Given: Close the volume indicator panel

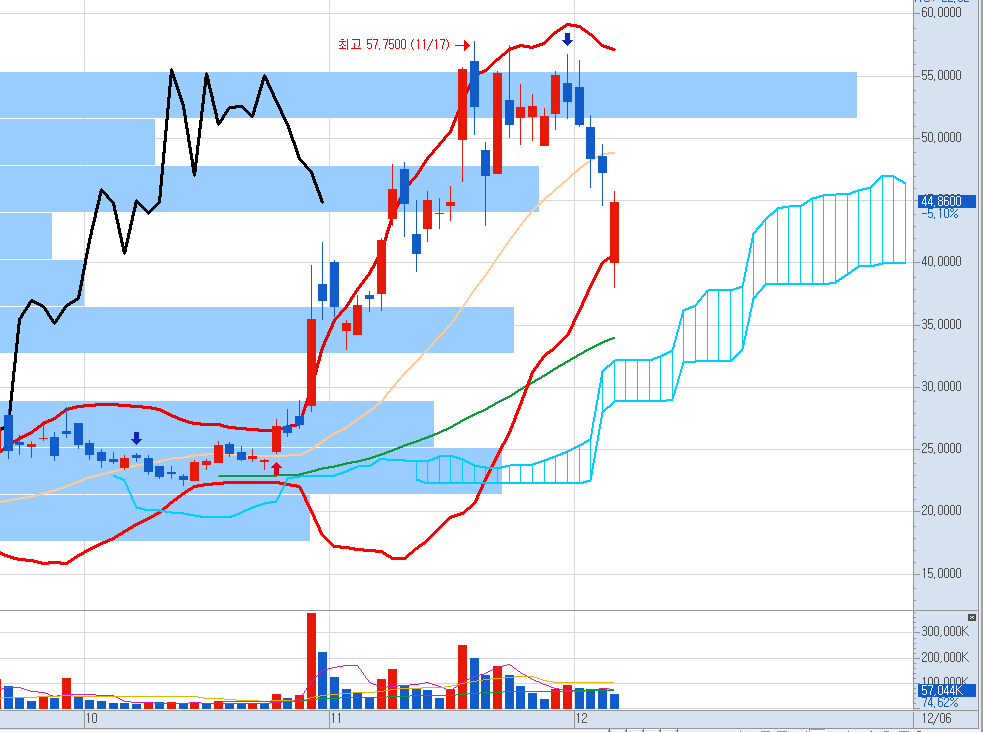Looking at the screenshot, I should tap(972, 617).
